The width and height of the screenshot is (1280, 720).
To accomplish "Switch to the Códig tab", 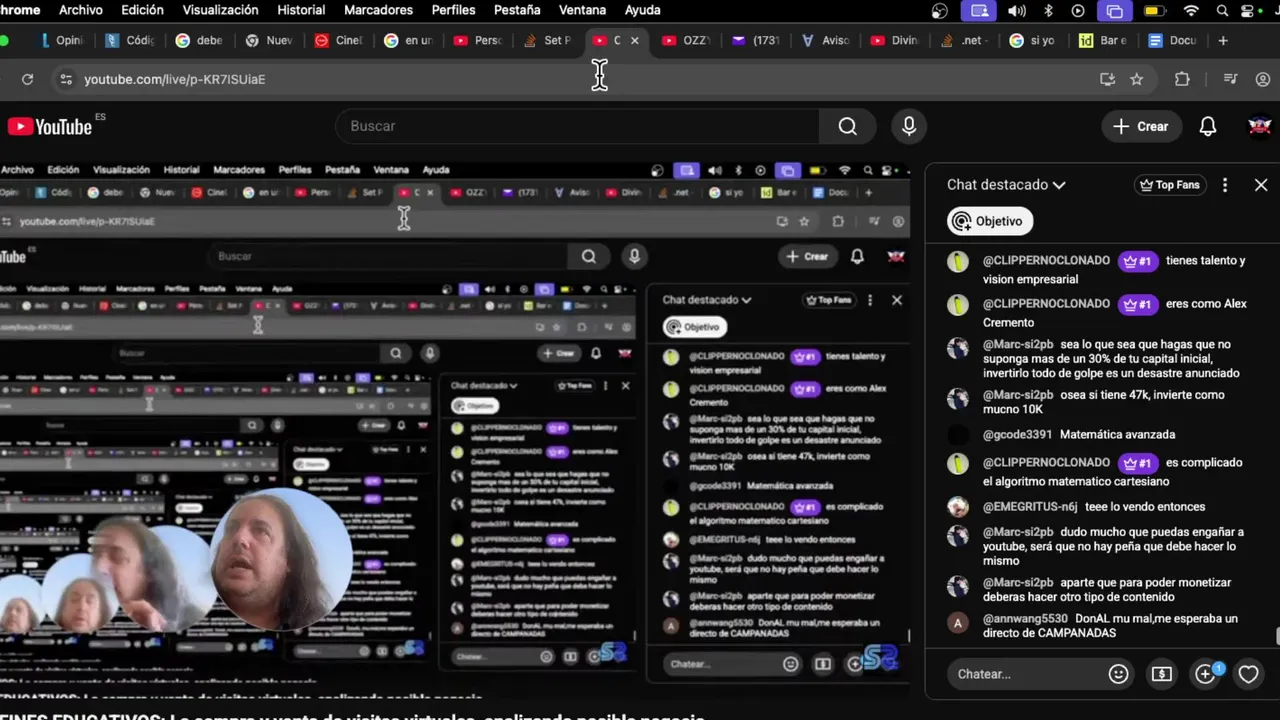I will click(x=131, y=41).
